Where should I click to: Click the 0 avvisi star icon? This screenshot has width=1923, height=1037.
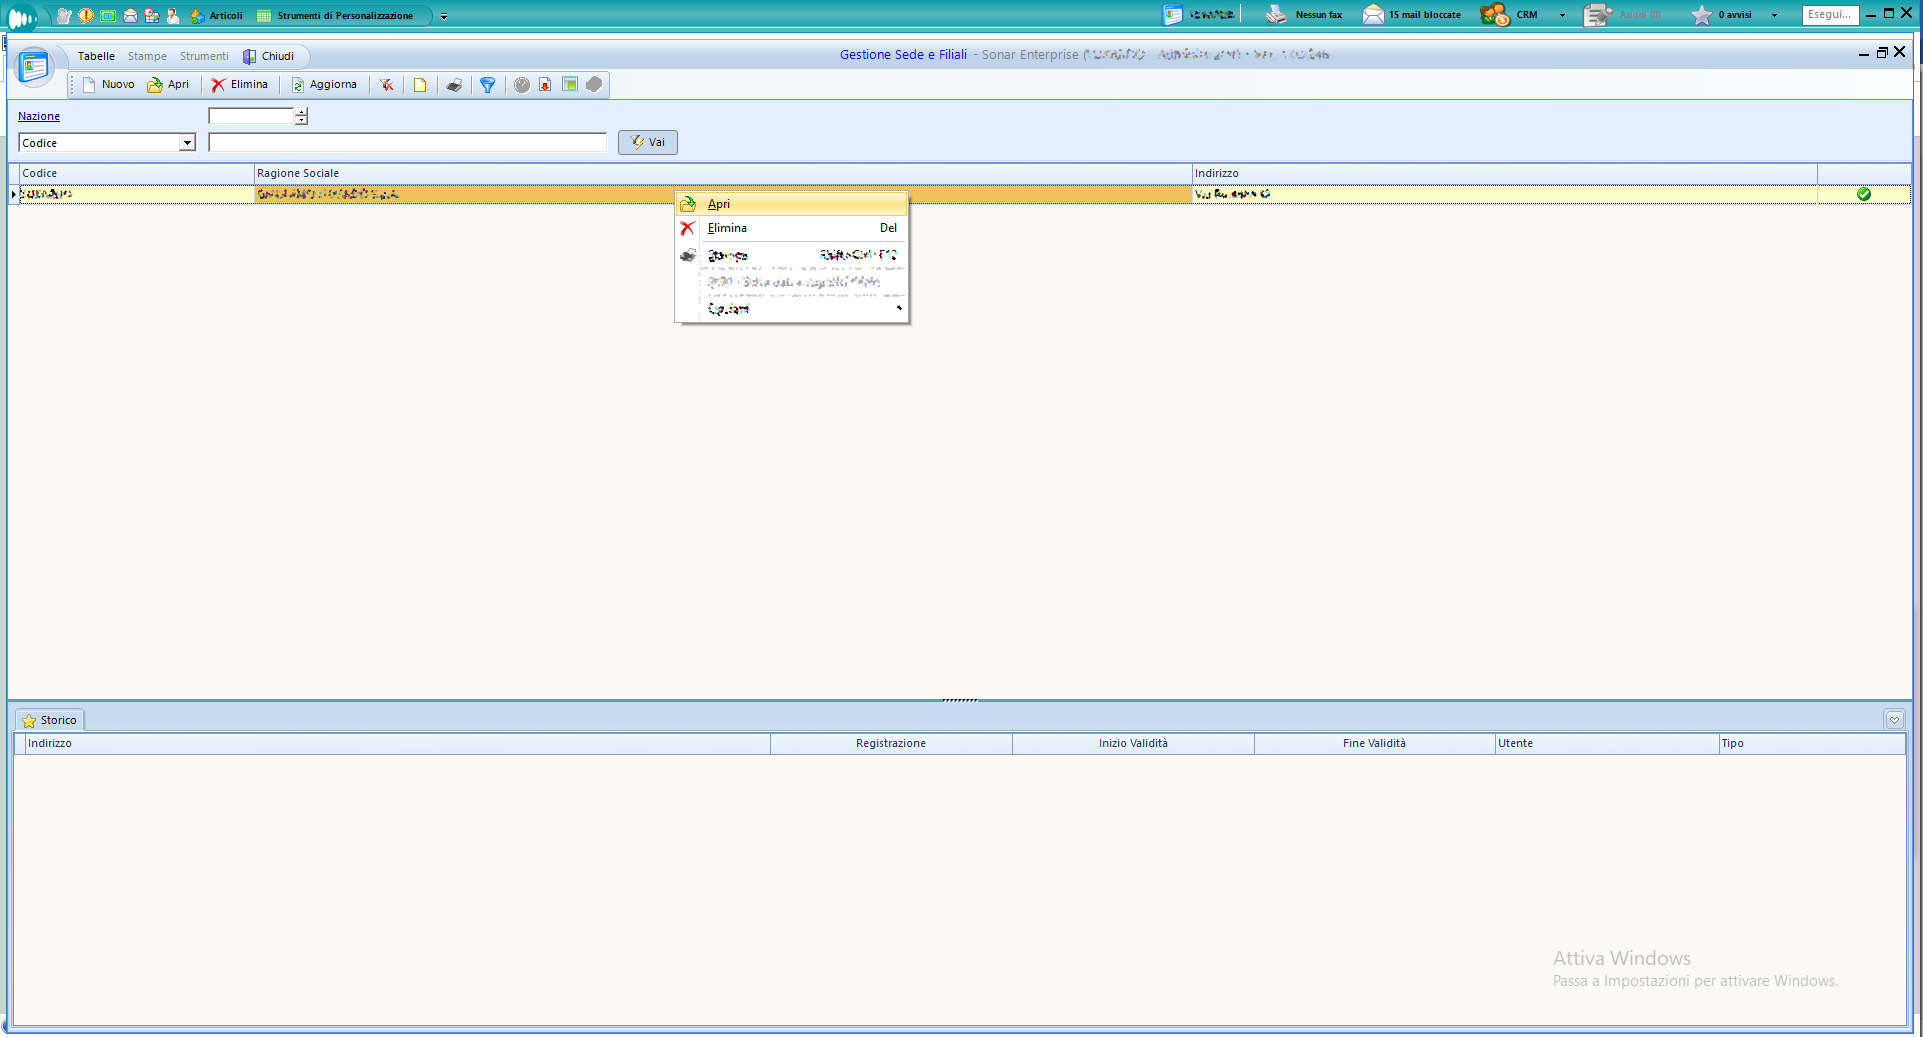[x=1701, y=15]
